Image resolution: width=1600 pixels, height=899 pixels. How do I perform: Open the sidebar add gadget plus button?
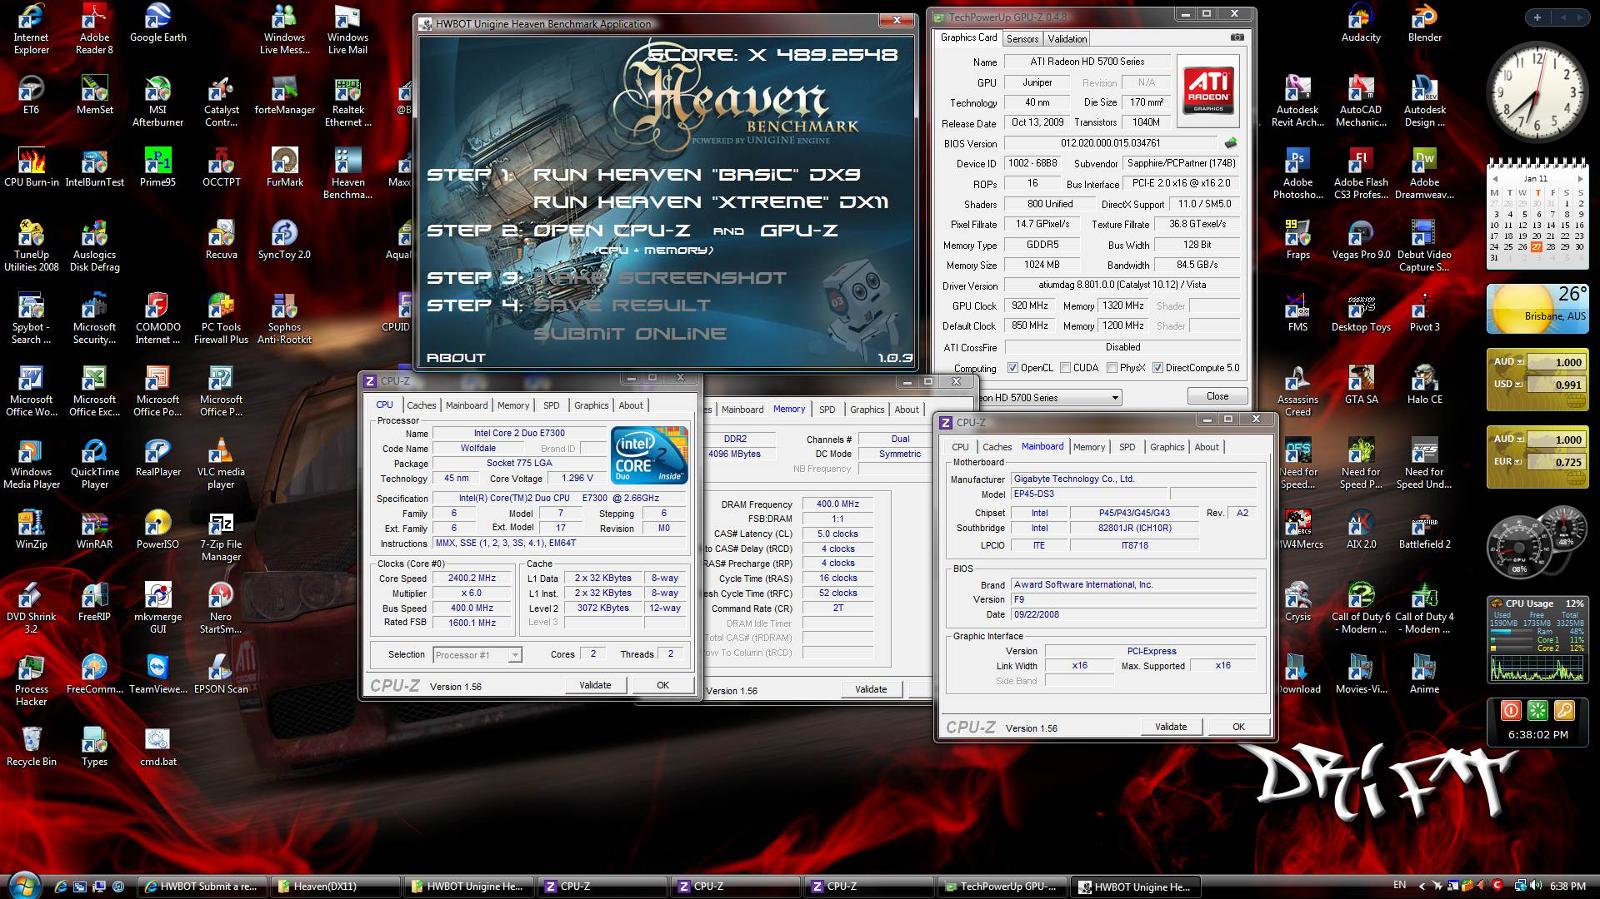1536,17
